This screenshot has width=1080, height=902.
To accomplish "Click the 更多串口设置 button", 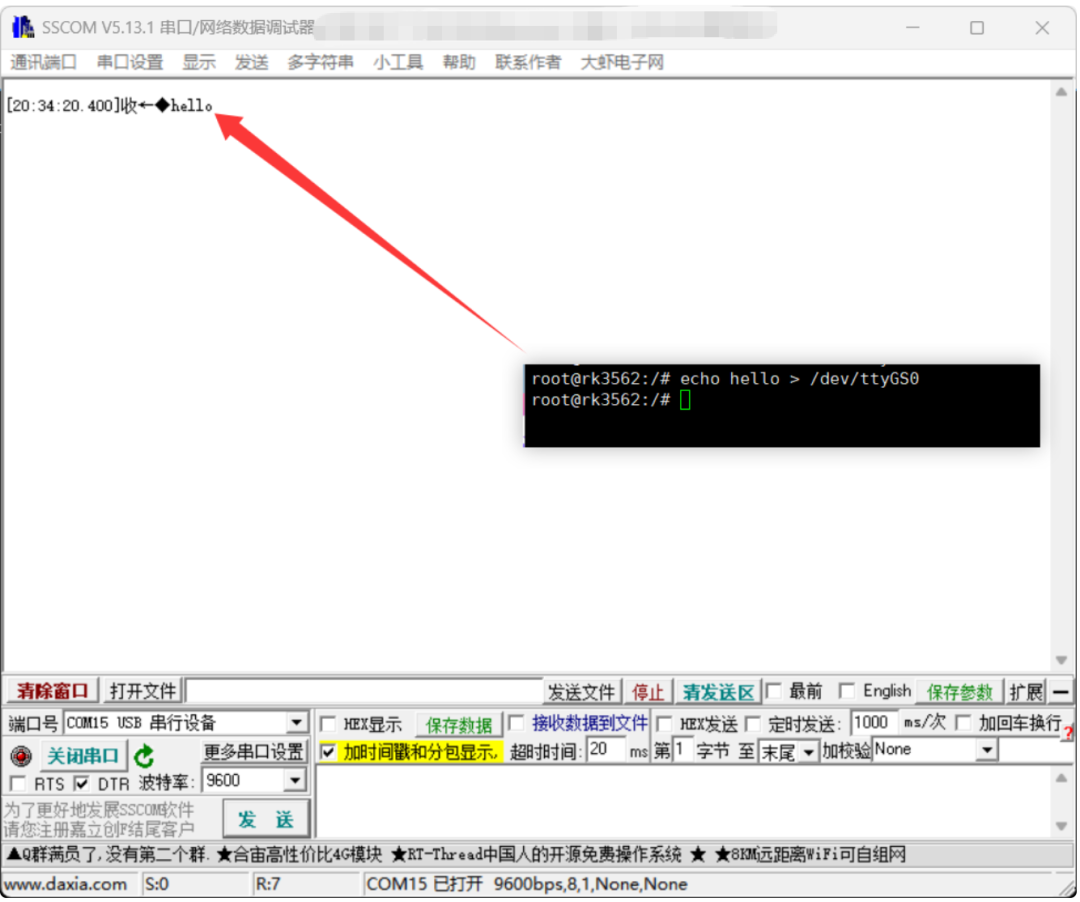I will pyautogui.click(x=253, y=751).
